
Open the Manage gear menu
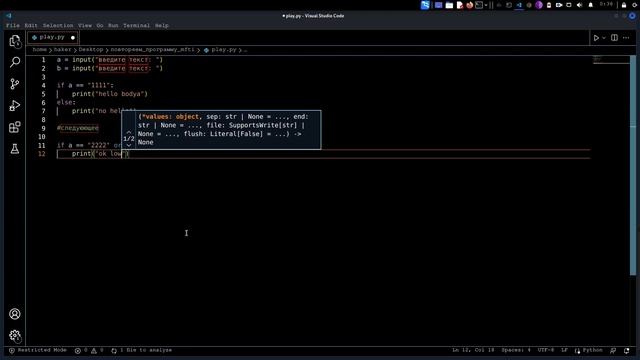pyautogui.click(x=15, y=336)
